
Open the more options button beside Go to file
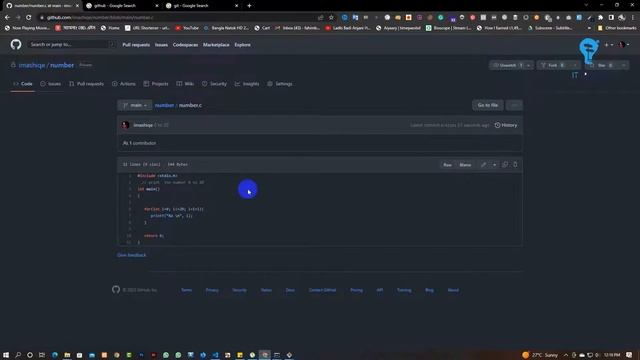tap(514, 105)
